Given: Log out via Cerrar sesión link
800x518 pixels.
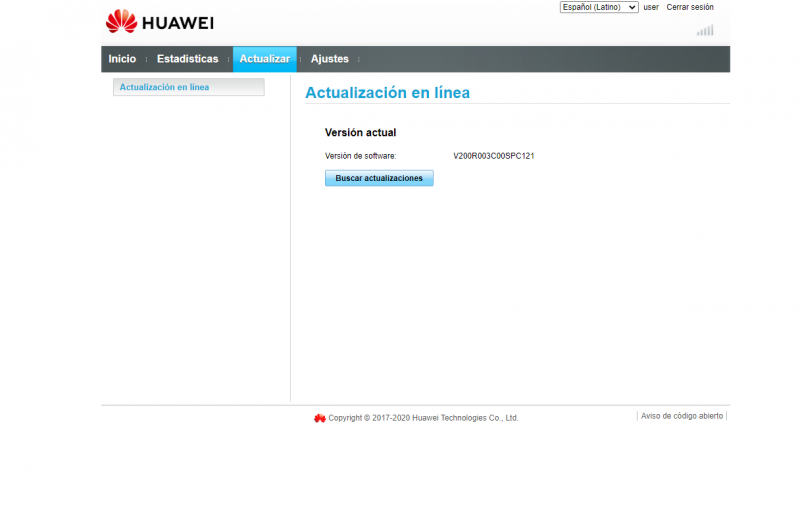Looking at the screenshot, I should pos(690,7).
